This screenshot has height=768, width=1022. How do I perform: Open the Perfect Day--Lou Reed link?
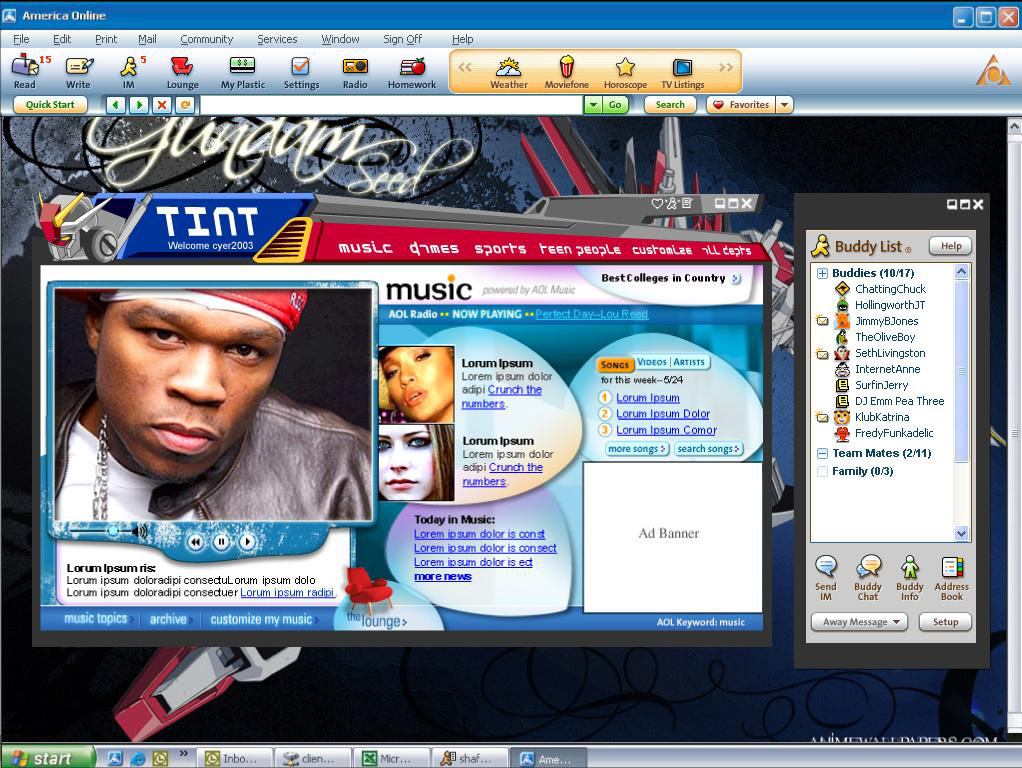(x=591, y=314)
